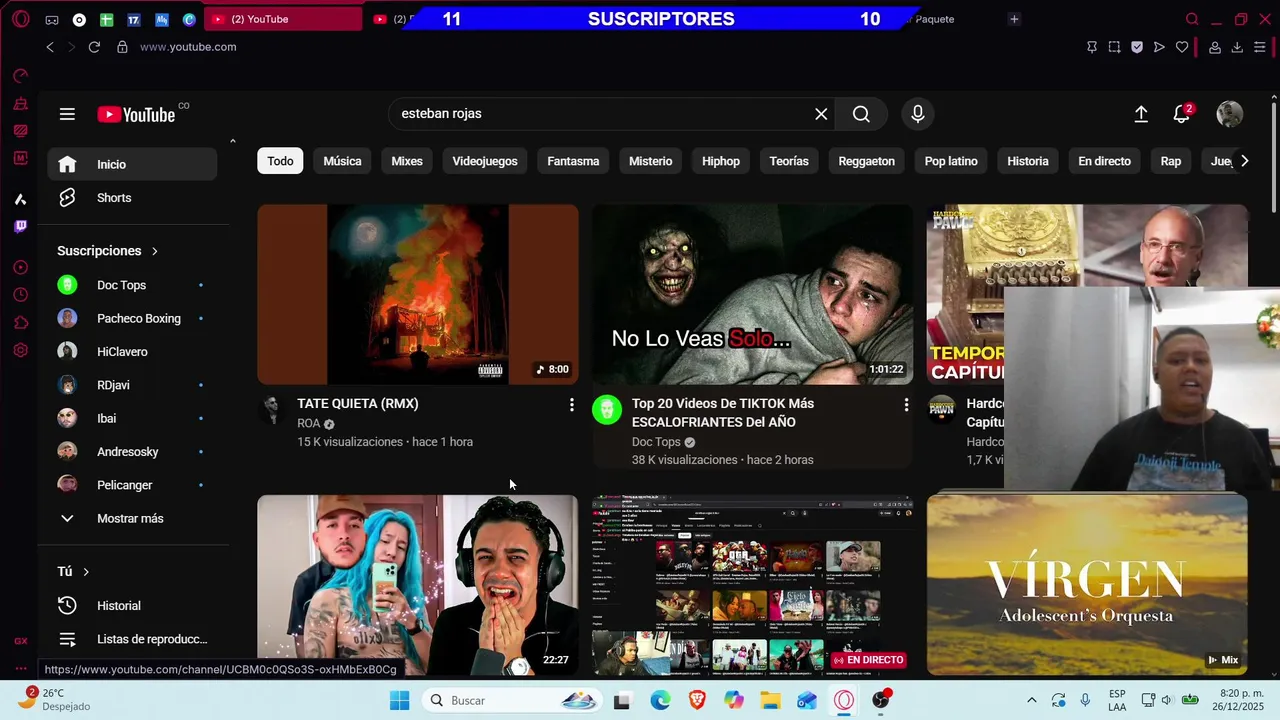Select the Todo filter chip

(x=280, y=161)
